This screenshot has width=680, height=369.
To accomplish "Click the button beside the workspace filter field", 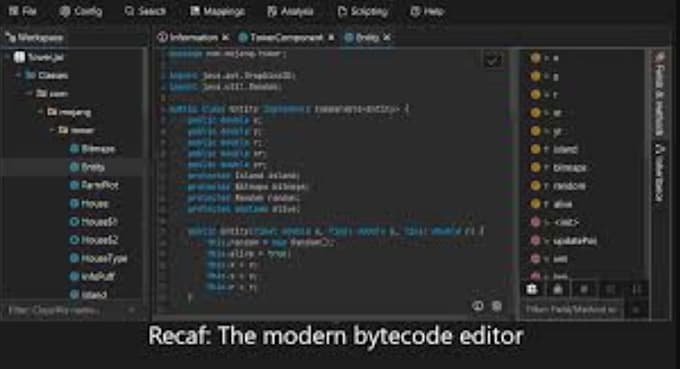I will (132, 310).
